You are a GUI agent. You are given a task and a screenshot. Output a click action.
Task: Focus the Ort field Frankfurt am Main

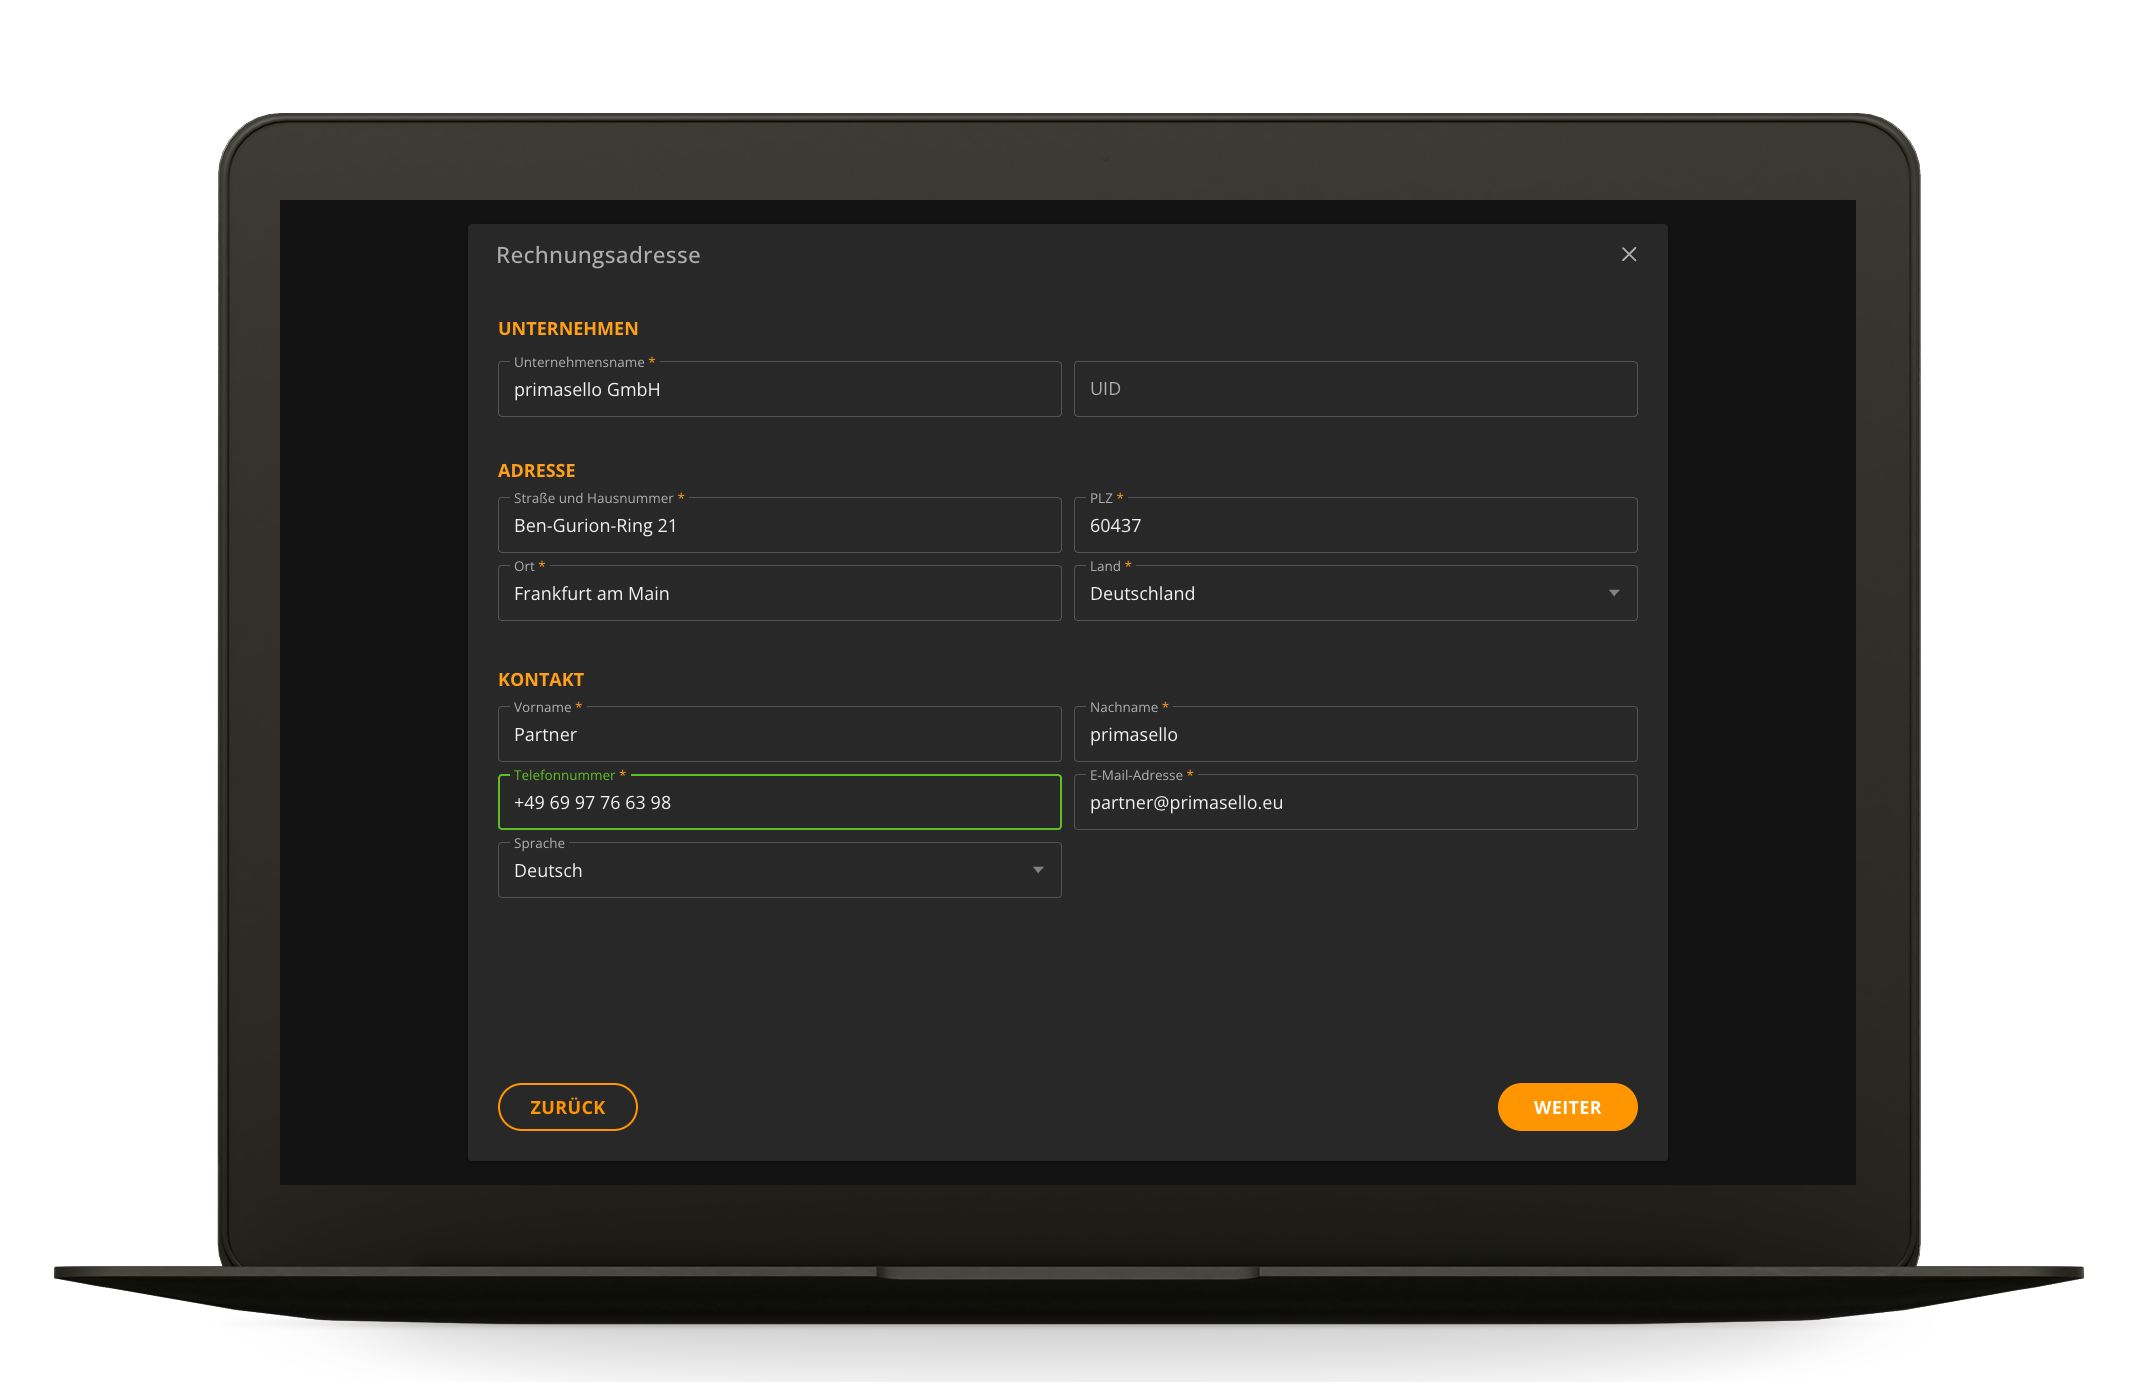pyautogui.click(x=778, y=594)
